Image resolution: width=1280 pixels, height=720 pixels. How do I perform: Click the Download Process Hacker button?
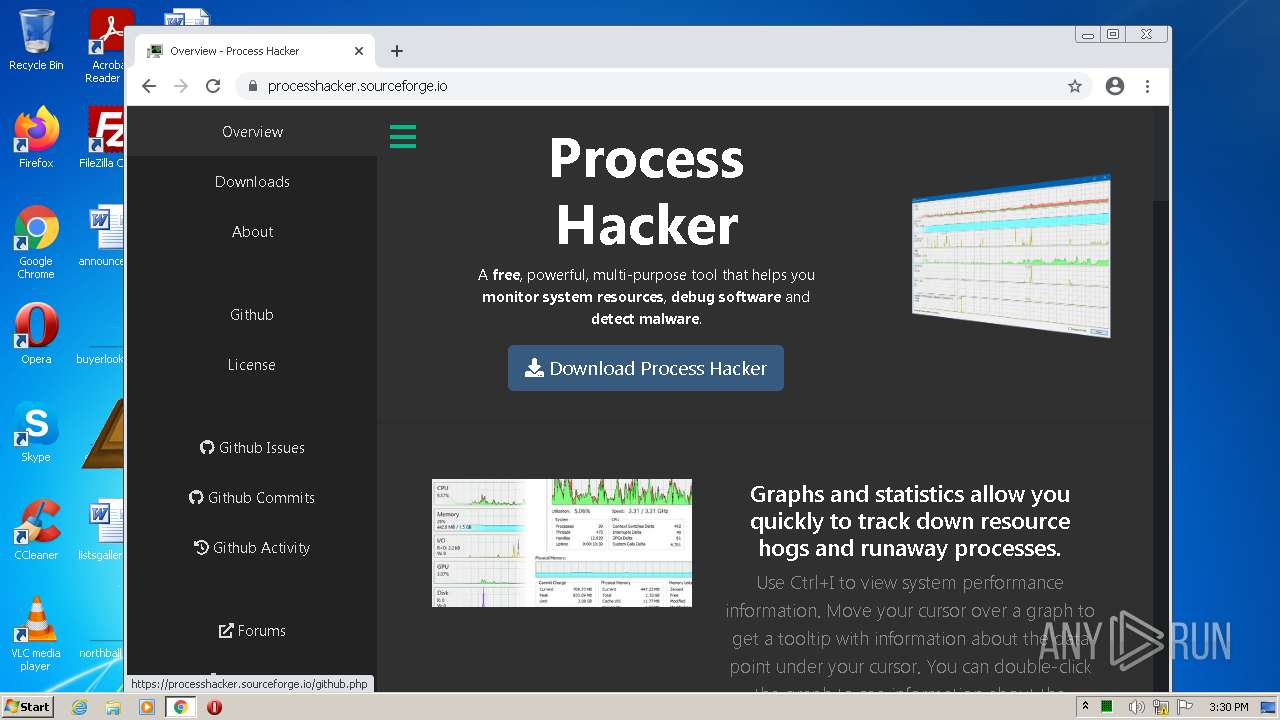[646, 368]
